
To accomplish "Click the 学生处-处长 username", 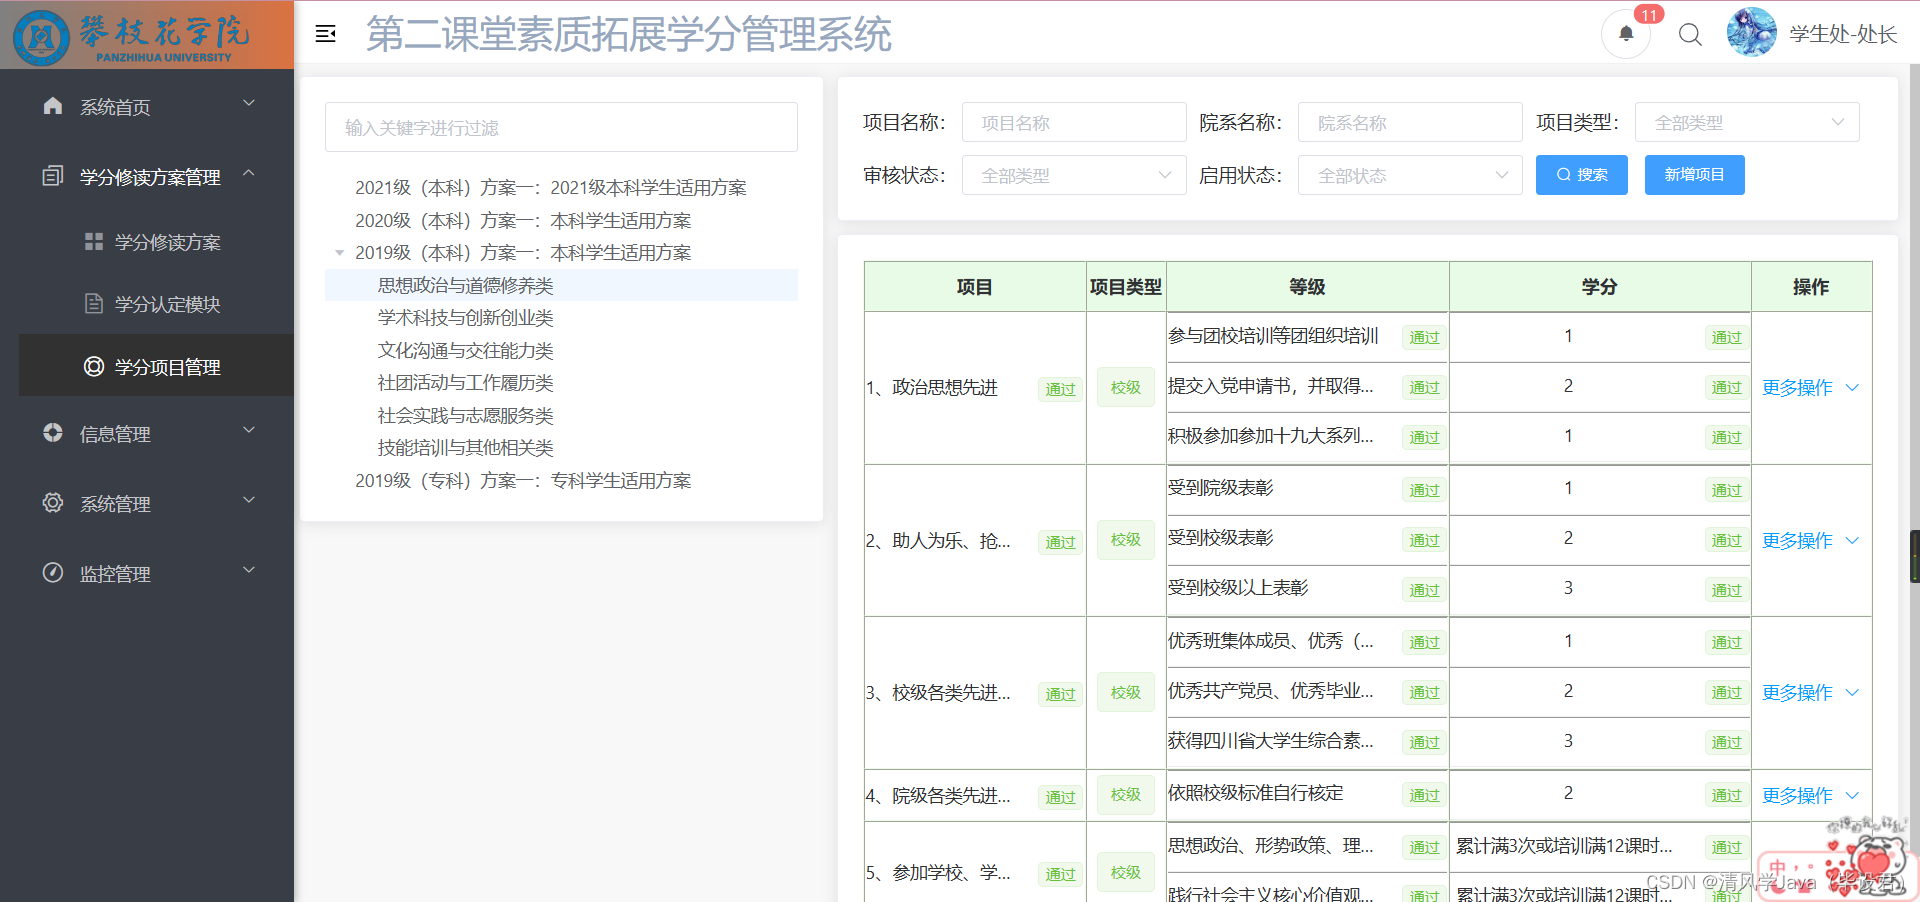I will [1843, 35].
